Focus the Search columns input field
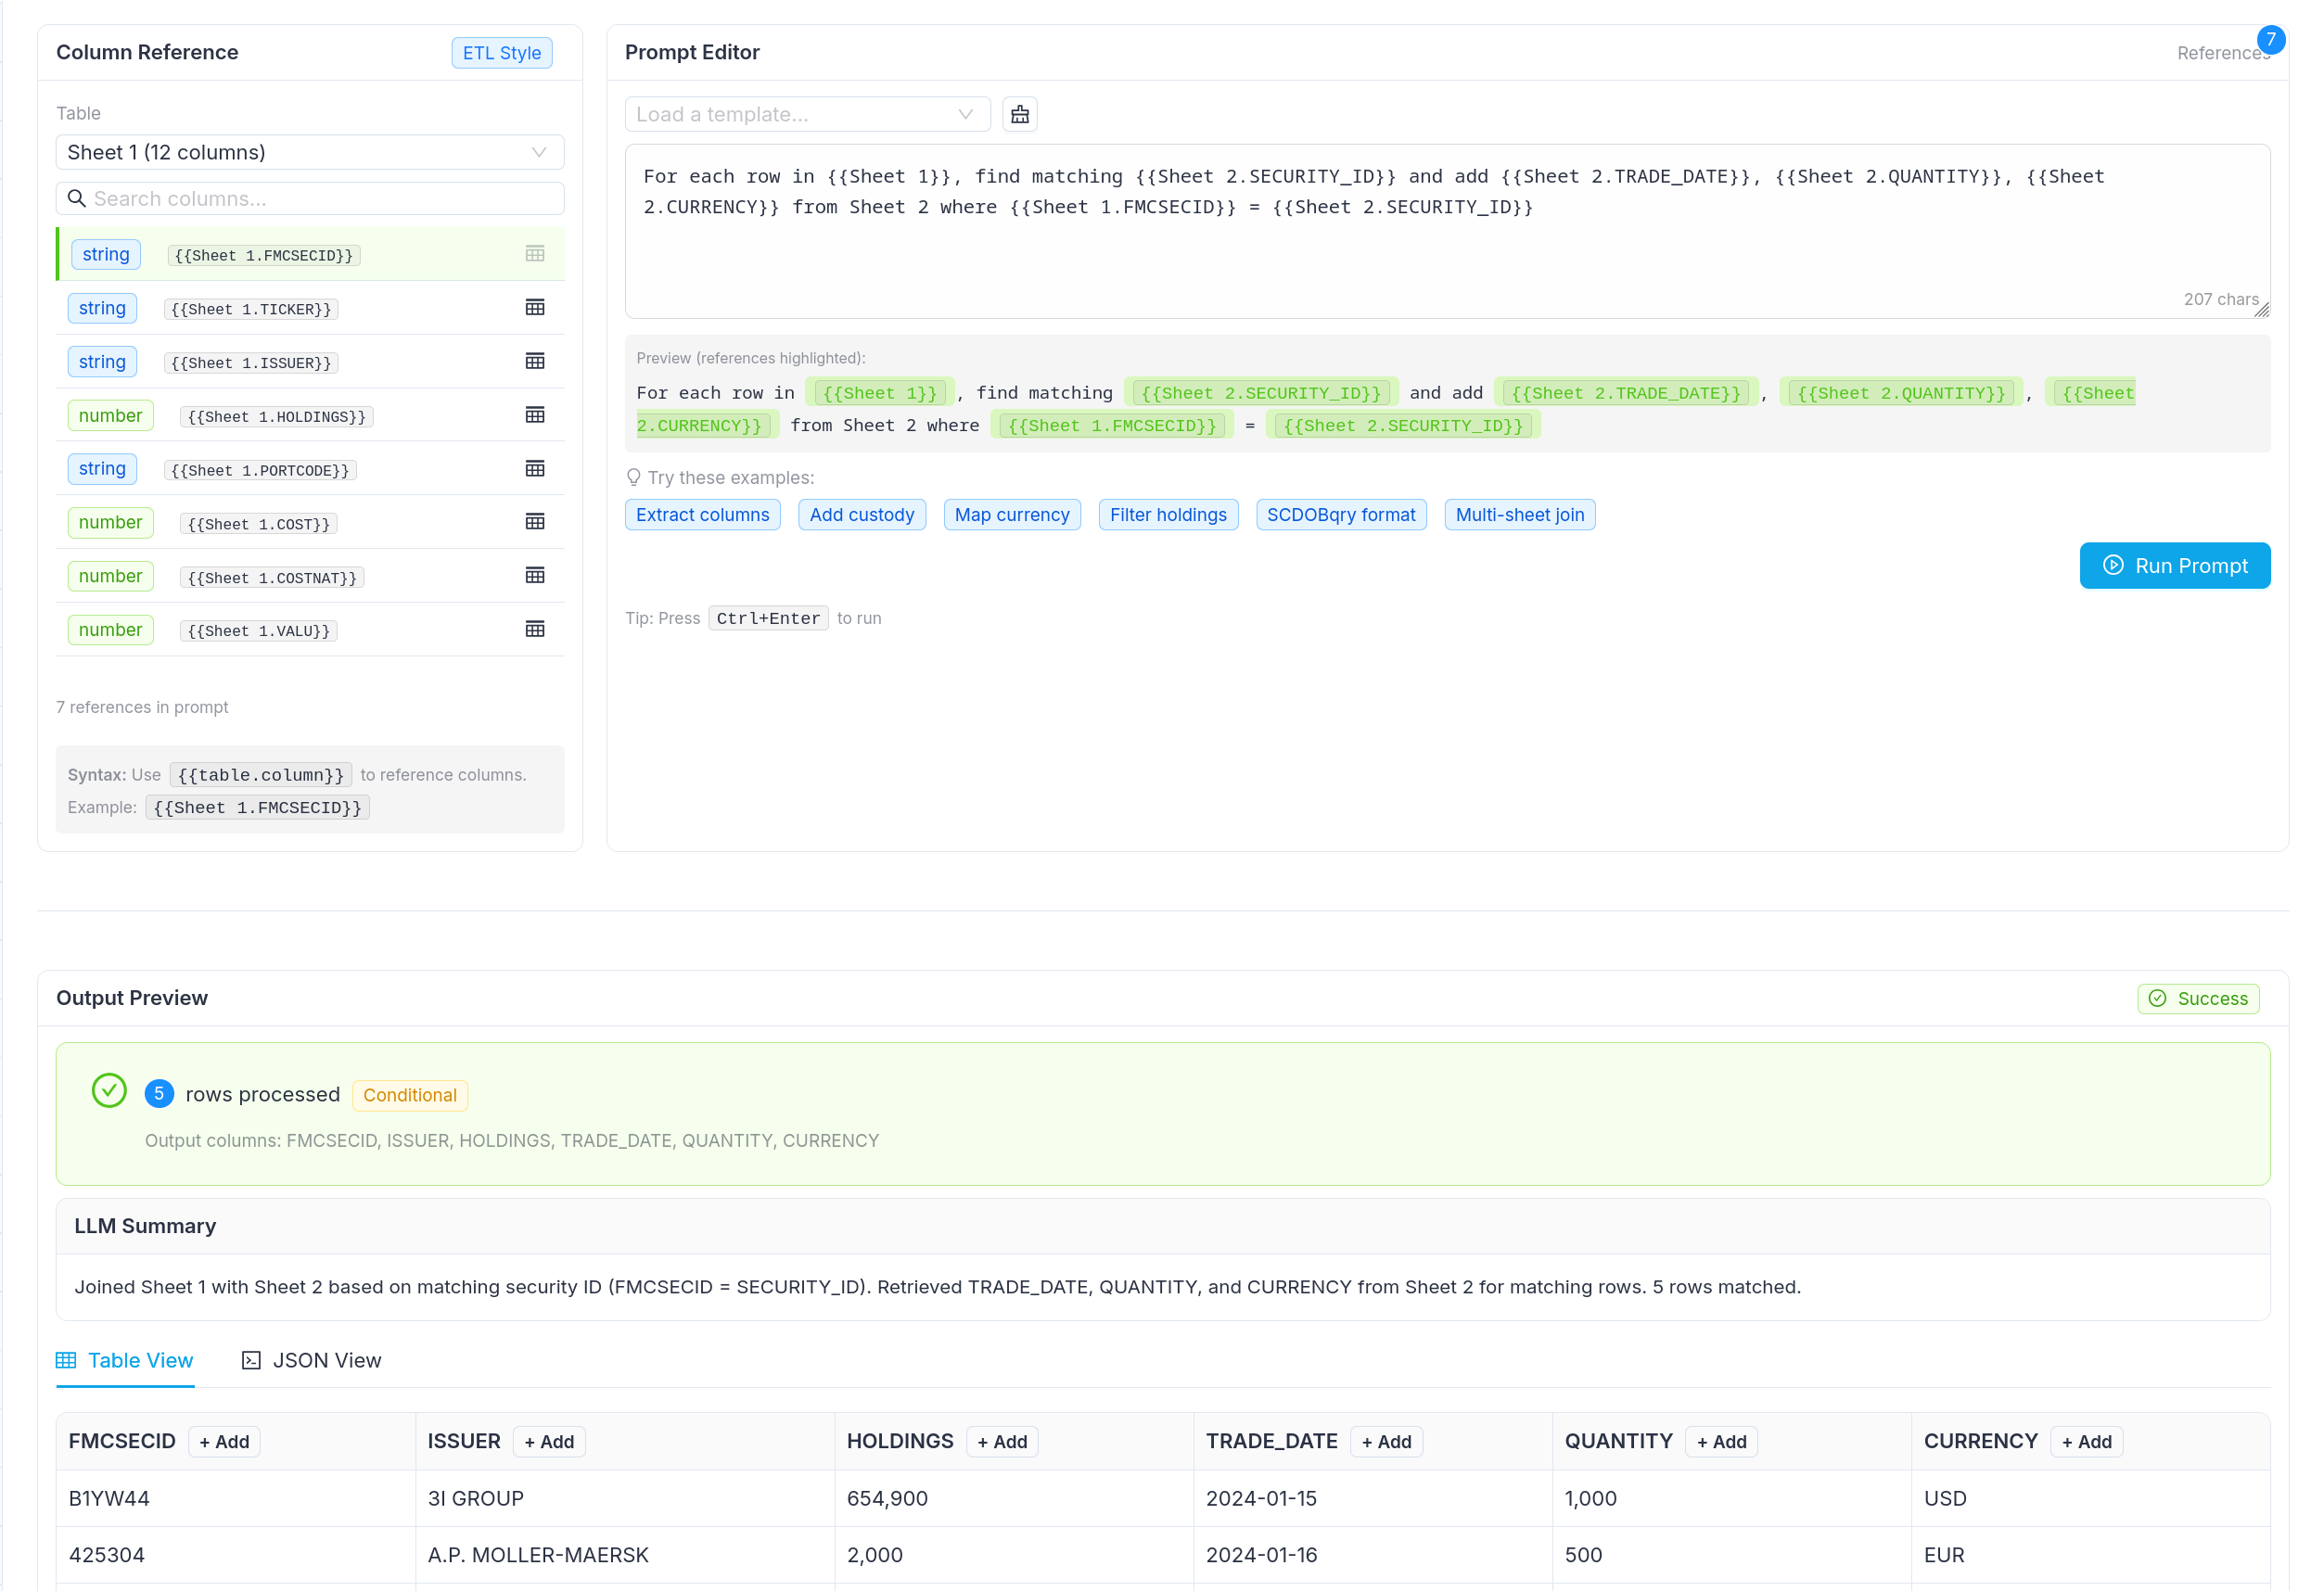2324x1591 pixels. [x=310, y=198]
